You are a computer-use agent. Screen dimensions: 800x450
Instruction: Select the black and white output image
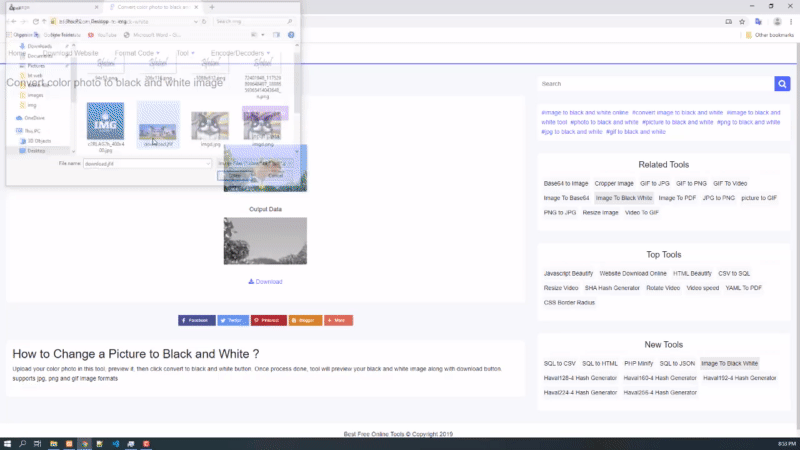pyautogui.click(x=265, y=241)
